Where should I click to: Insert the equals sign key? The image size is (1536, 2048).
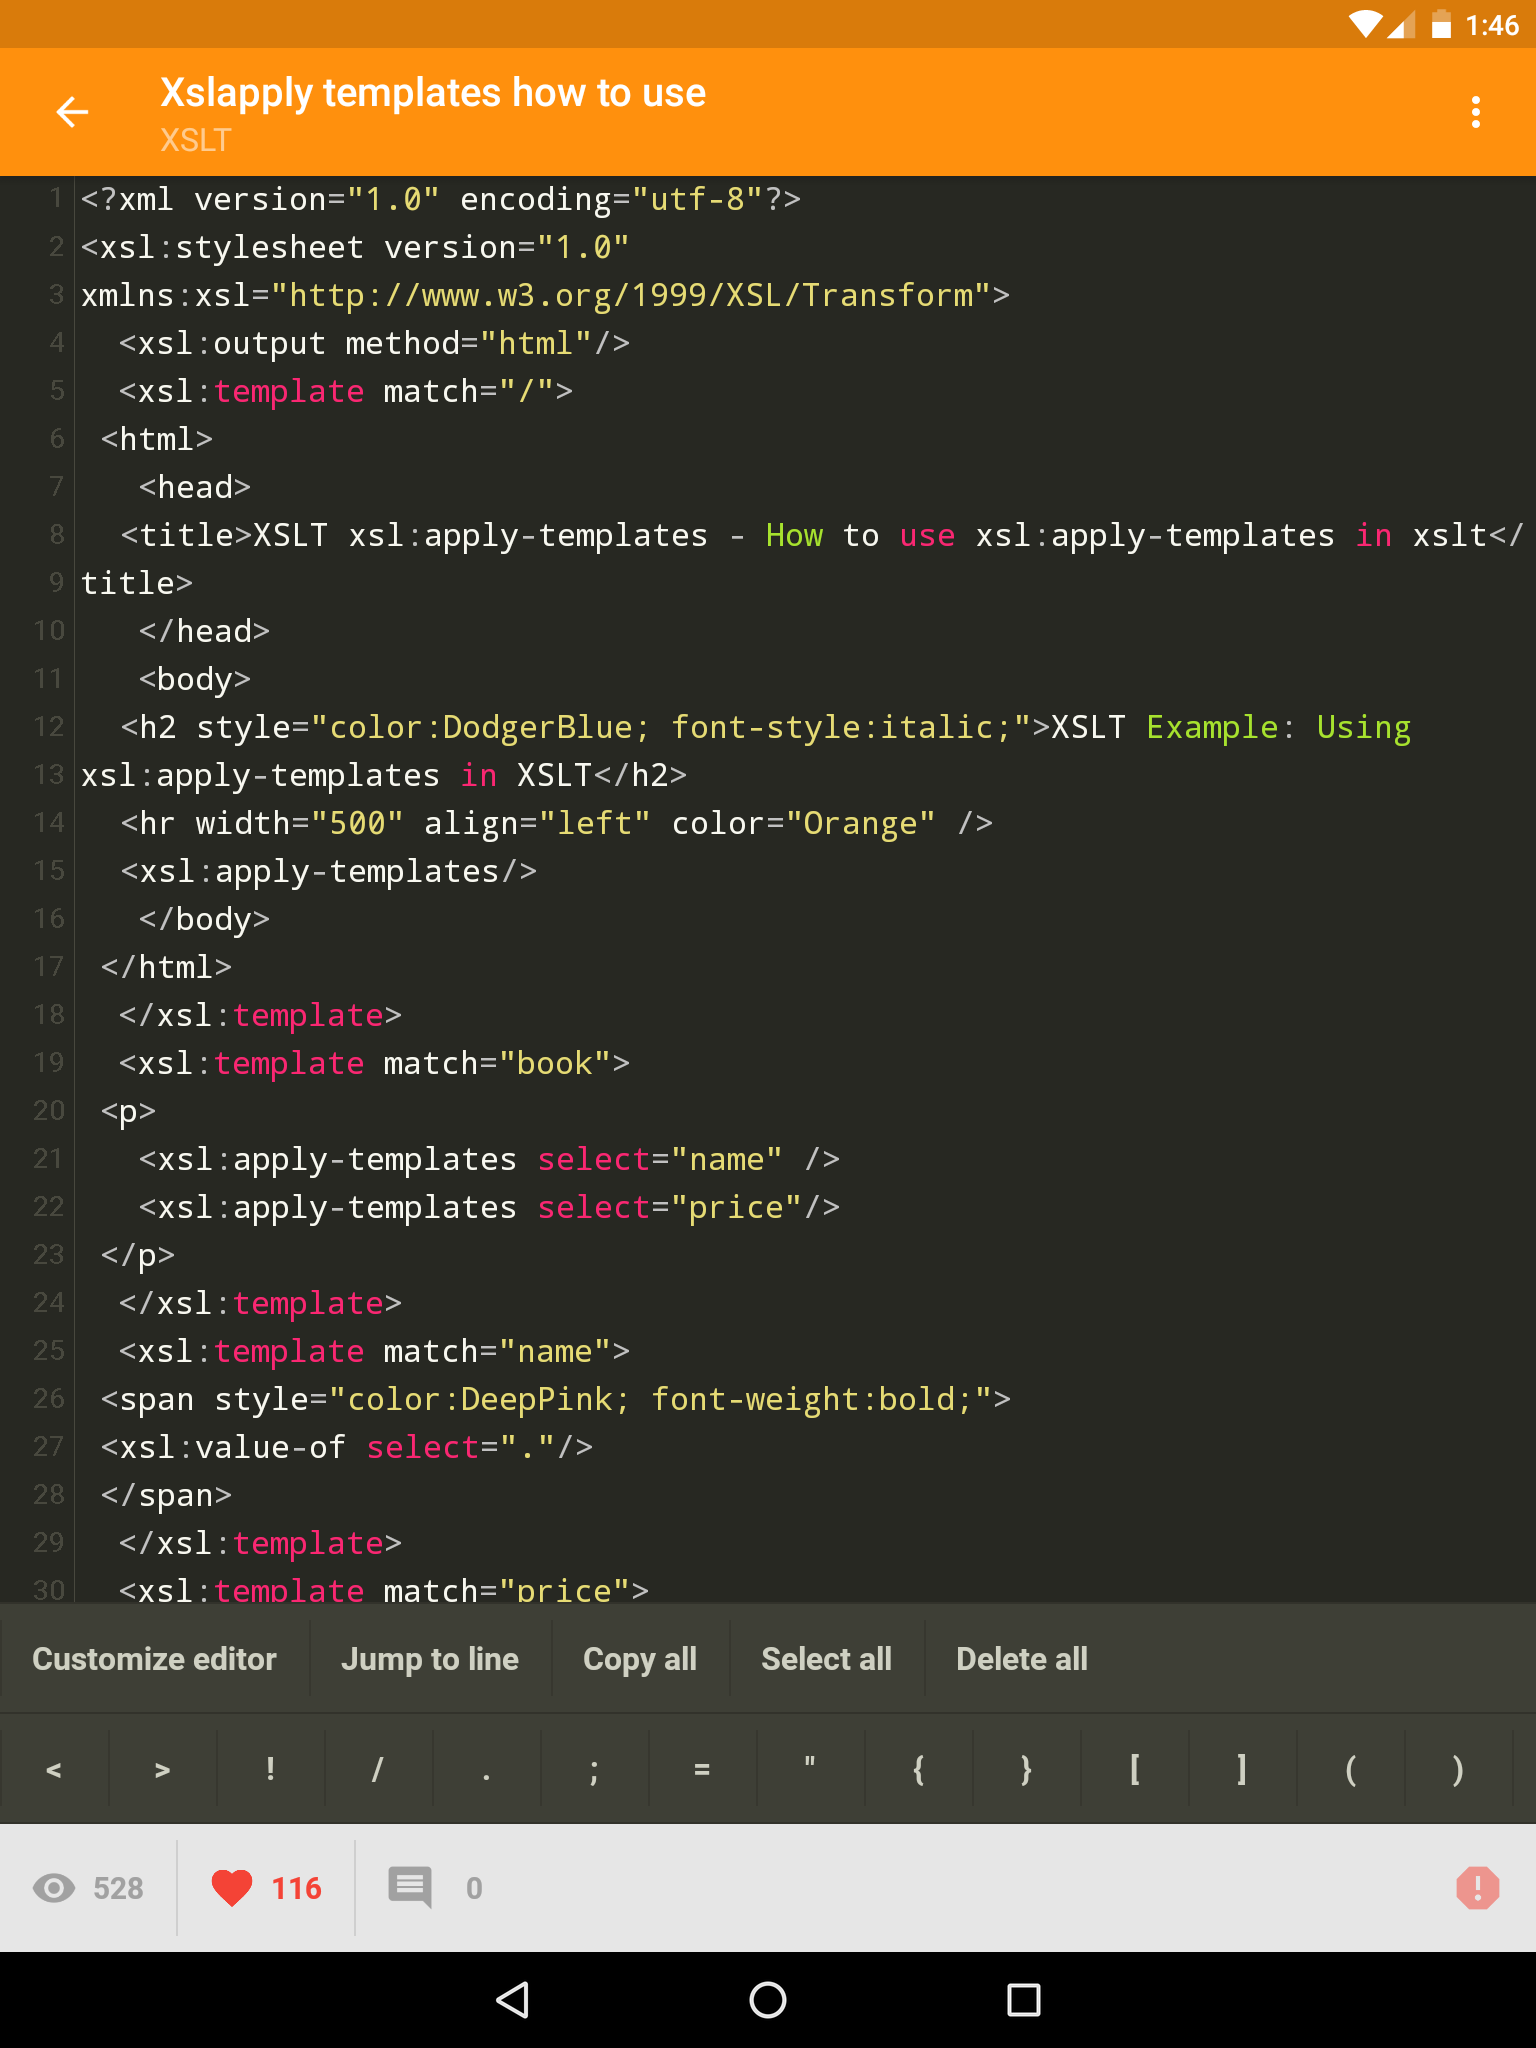pos(702,1770)
